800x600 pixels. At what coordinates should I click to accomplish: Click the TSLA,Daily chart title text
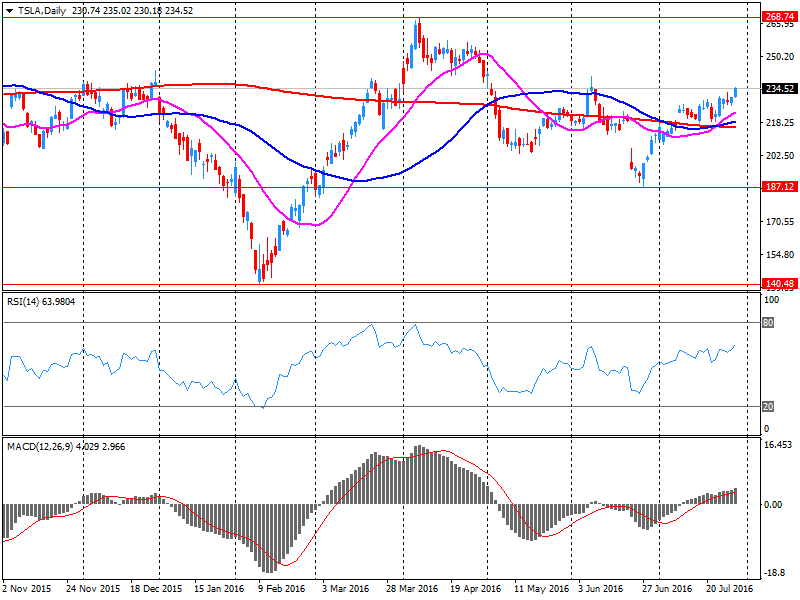(x=42, y=11)
